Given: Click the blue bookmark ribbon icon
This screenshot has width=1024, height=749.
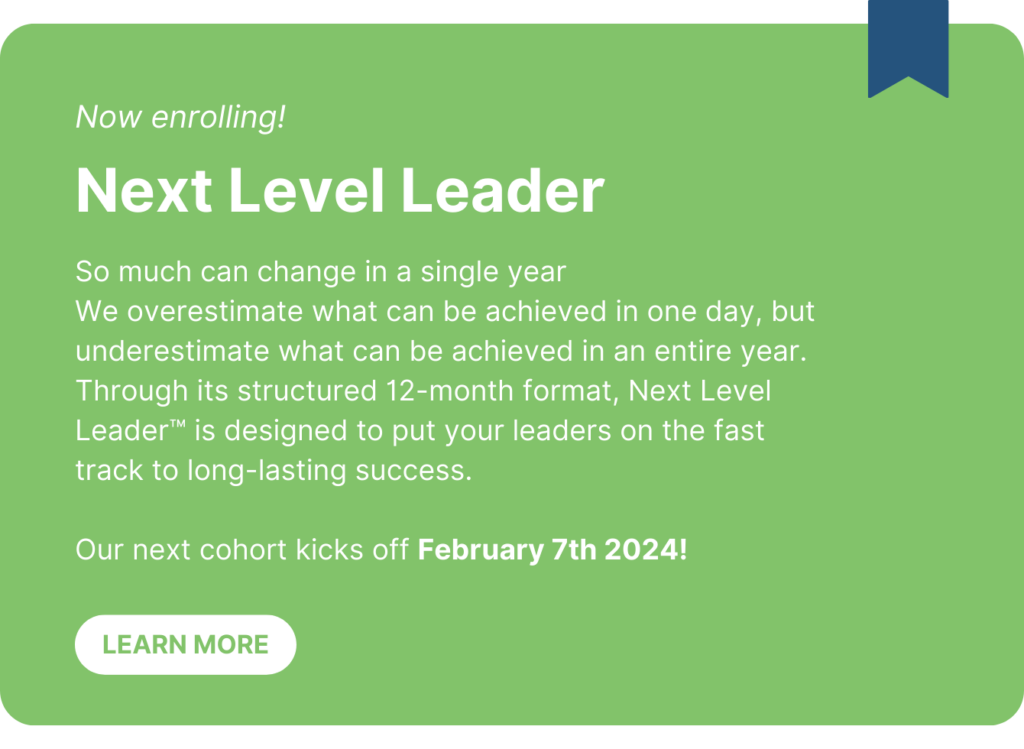Looking at the screenshot, I should click(908, 45).
